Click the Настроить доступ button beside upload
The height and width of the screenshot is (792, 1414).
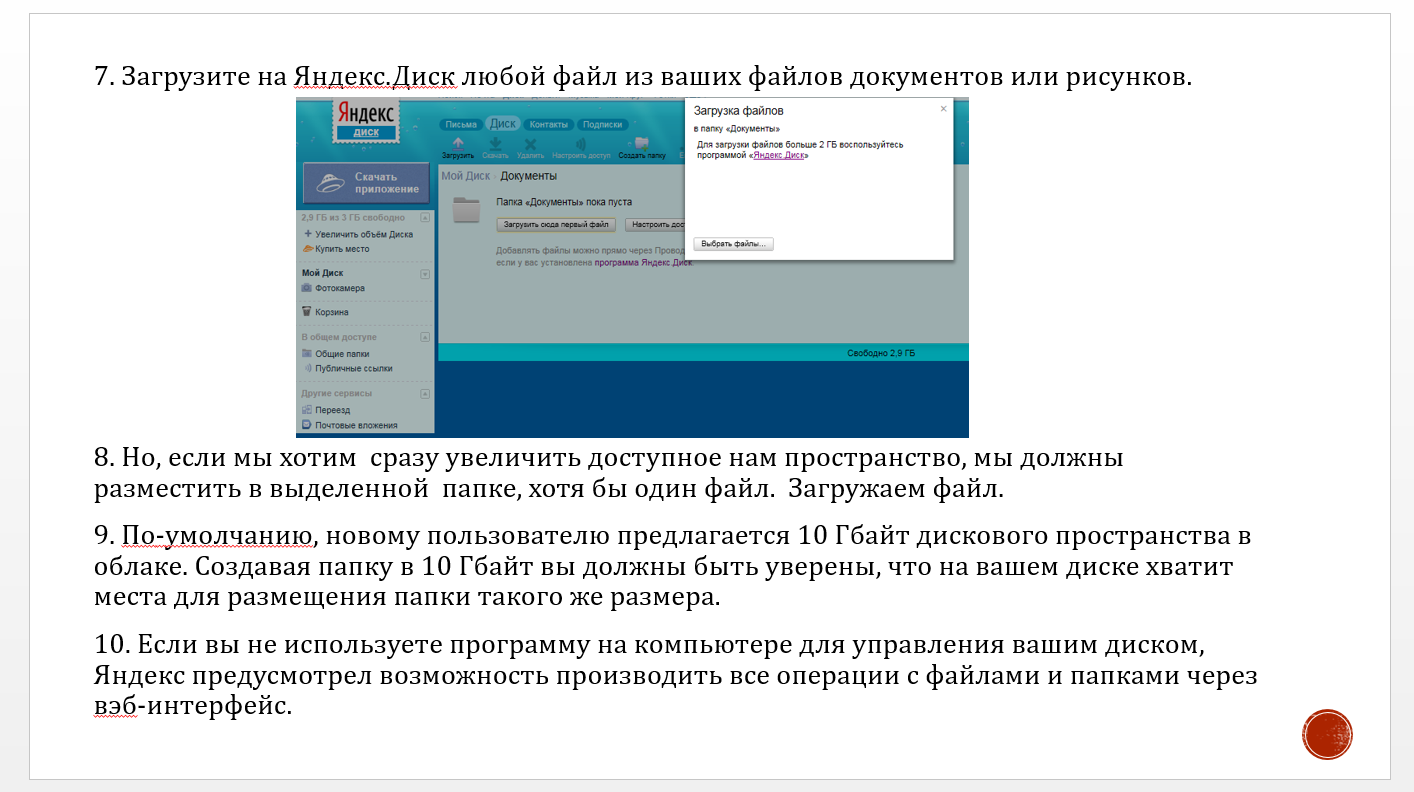pyautogui.click(x=655, y=225)
